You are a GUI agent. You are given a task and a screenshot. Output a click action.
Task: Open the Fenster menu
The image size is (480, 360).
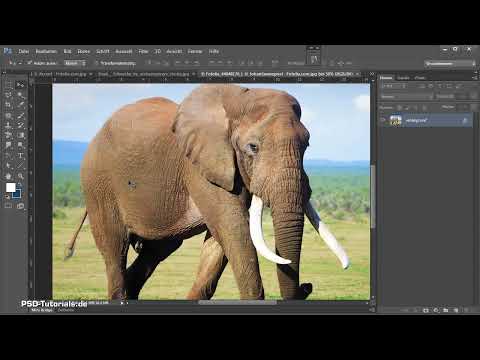(x=195, y=51)
